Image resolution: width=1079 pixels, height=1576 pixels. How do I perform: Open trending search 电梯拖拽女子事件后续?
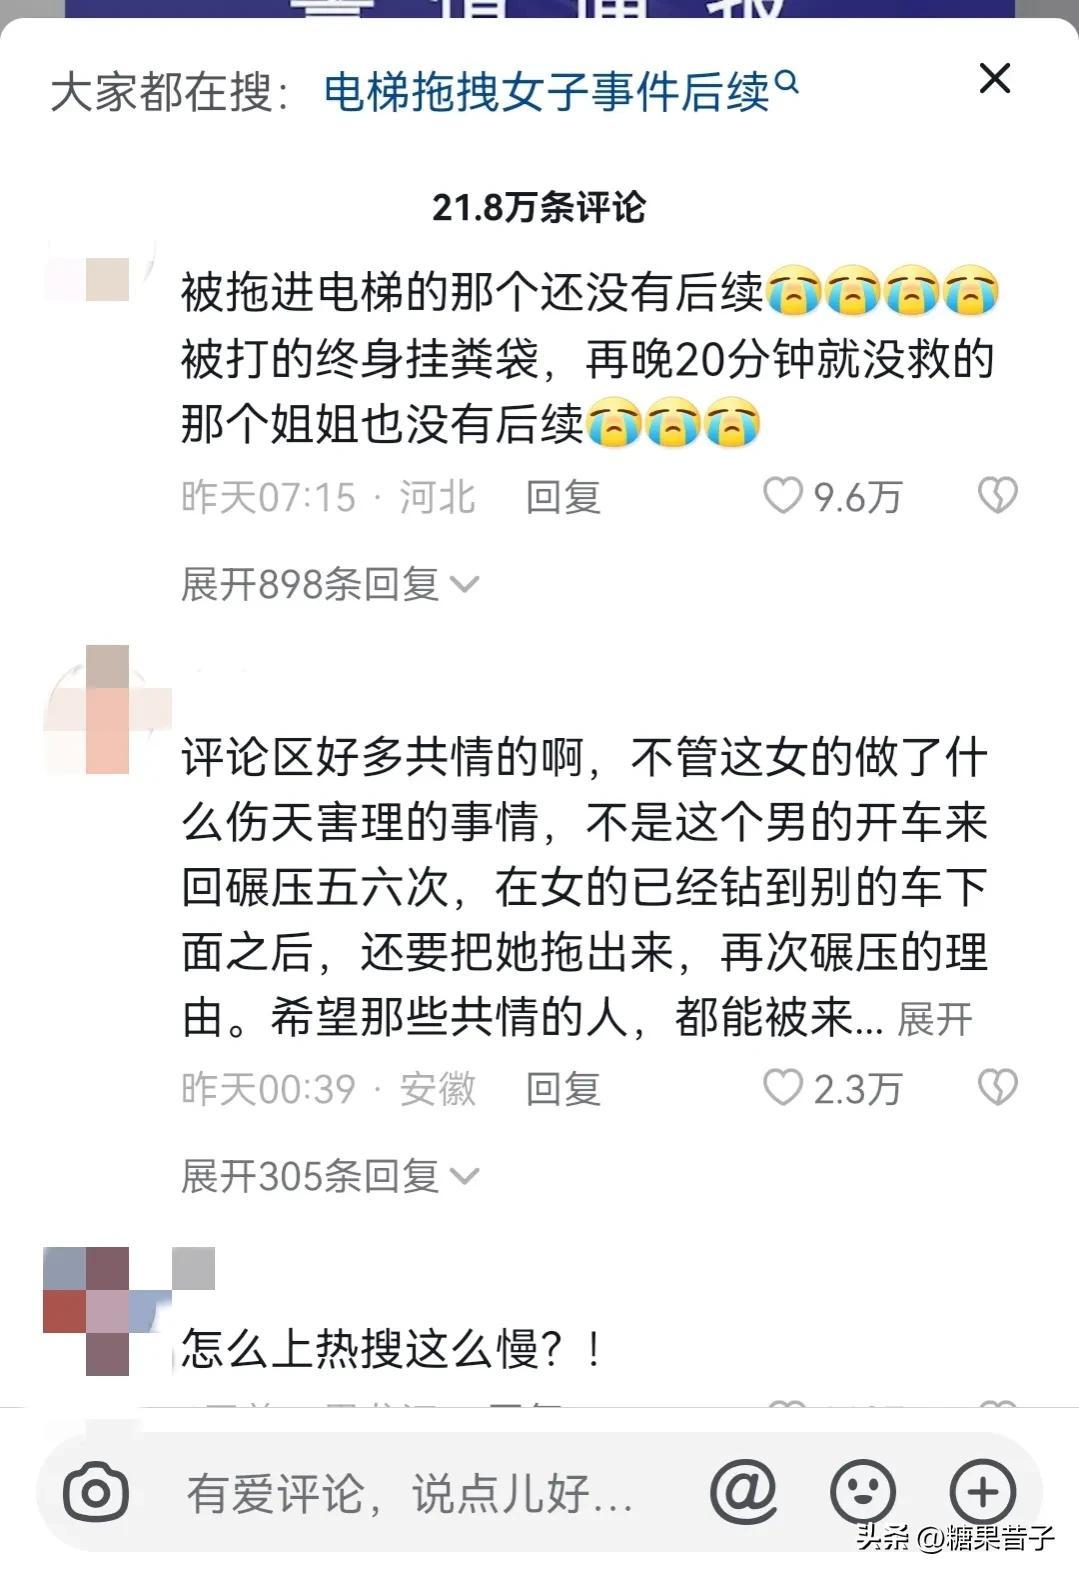[547, 93]
